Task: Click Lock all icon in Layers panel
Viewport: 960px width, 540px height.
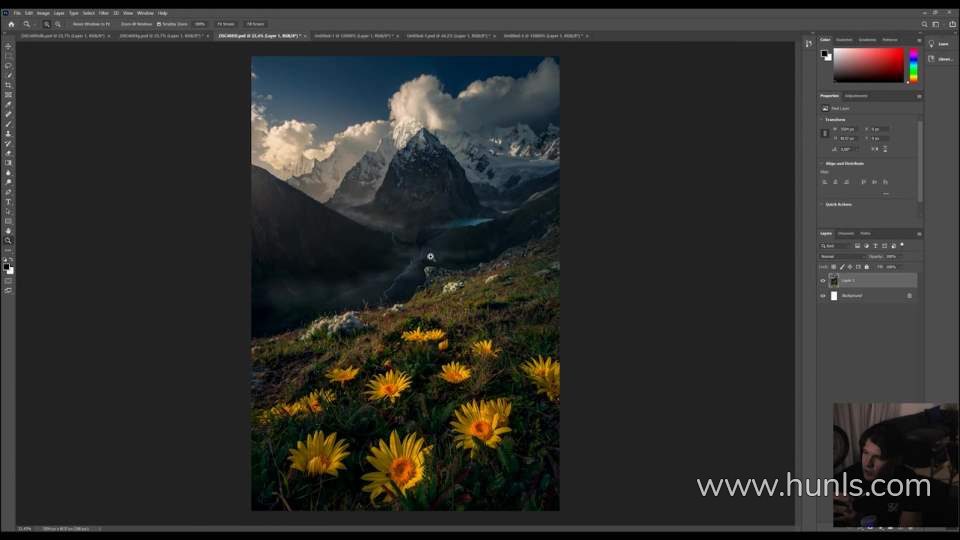Action: tap(866, 267)
